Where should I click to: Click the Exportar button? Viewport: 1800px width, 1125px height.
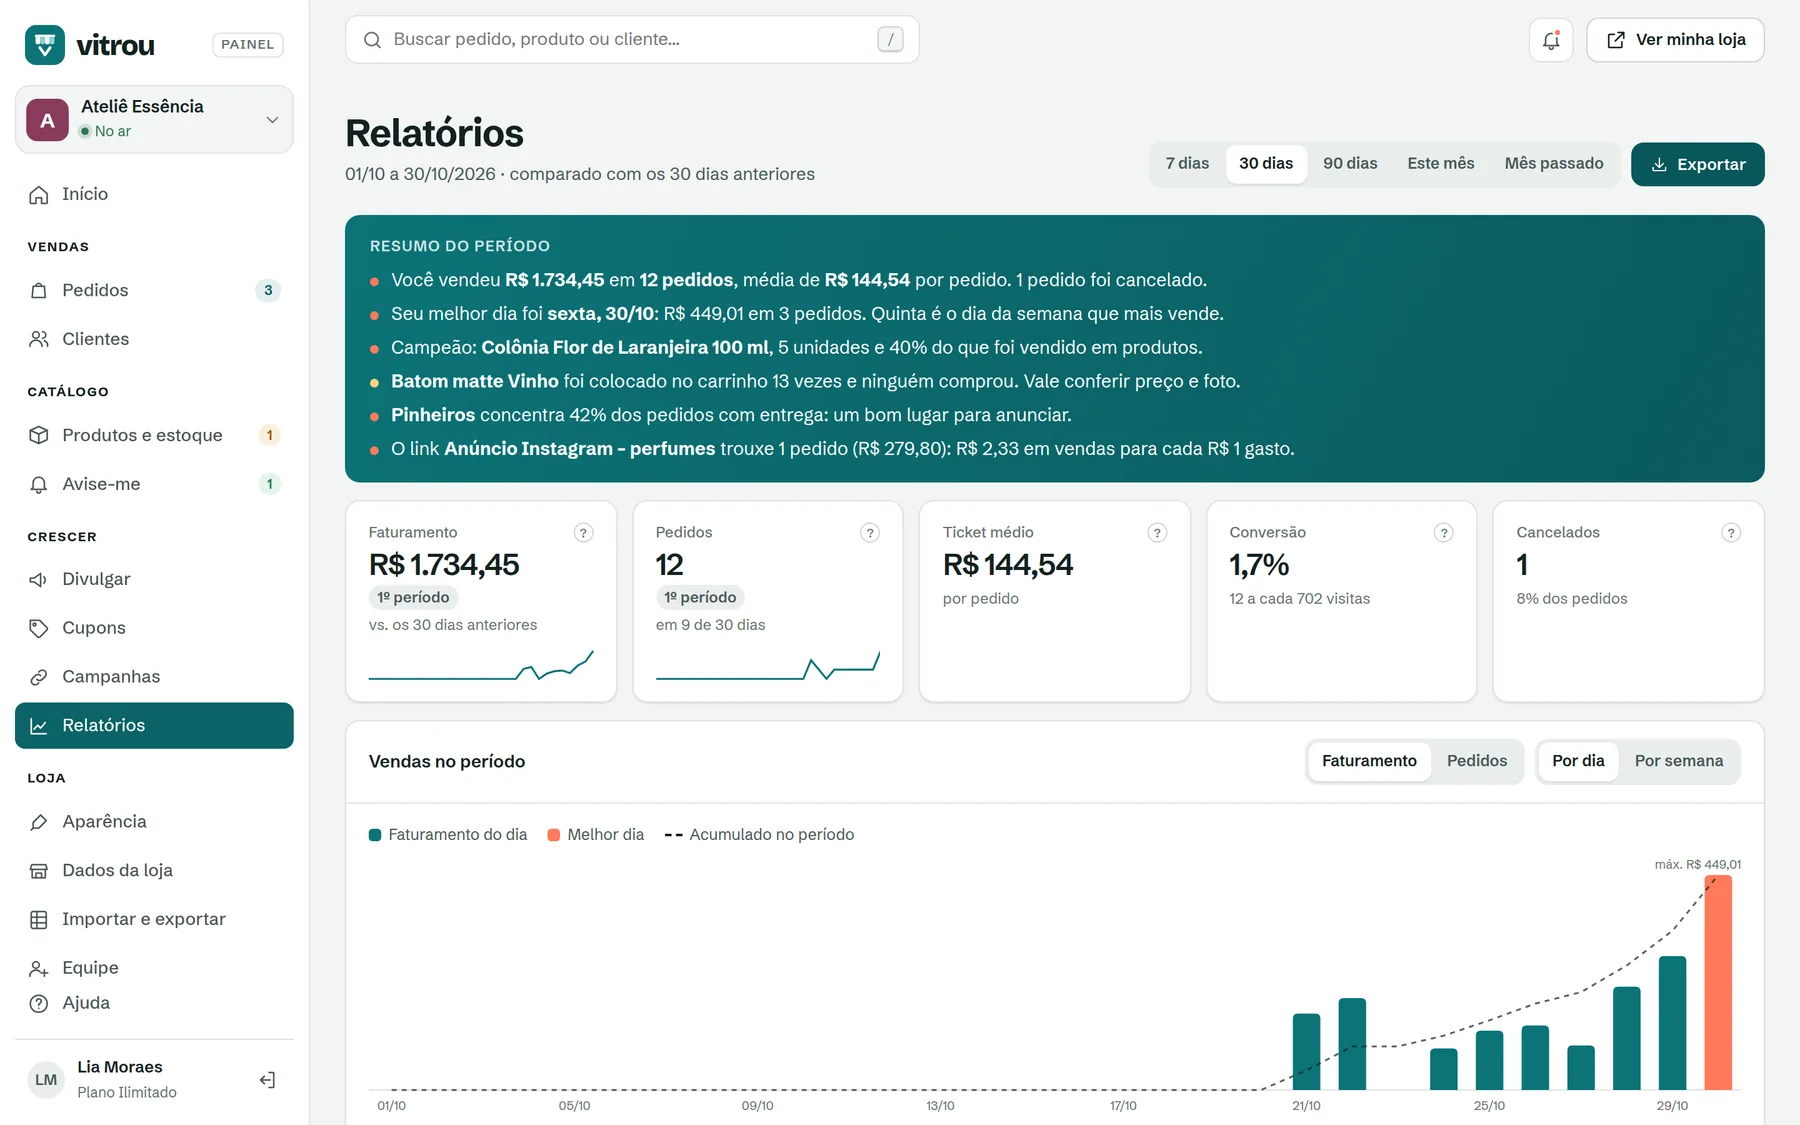click(x=1698, y=164)
